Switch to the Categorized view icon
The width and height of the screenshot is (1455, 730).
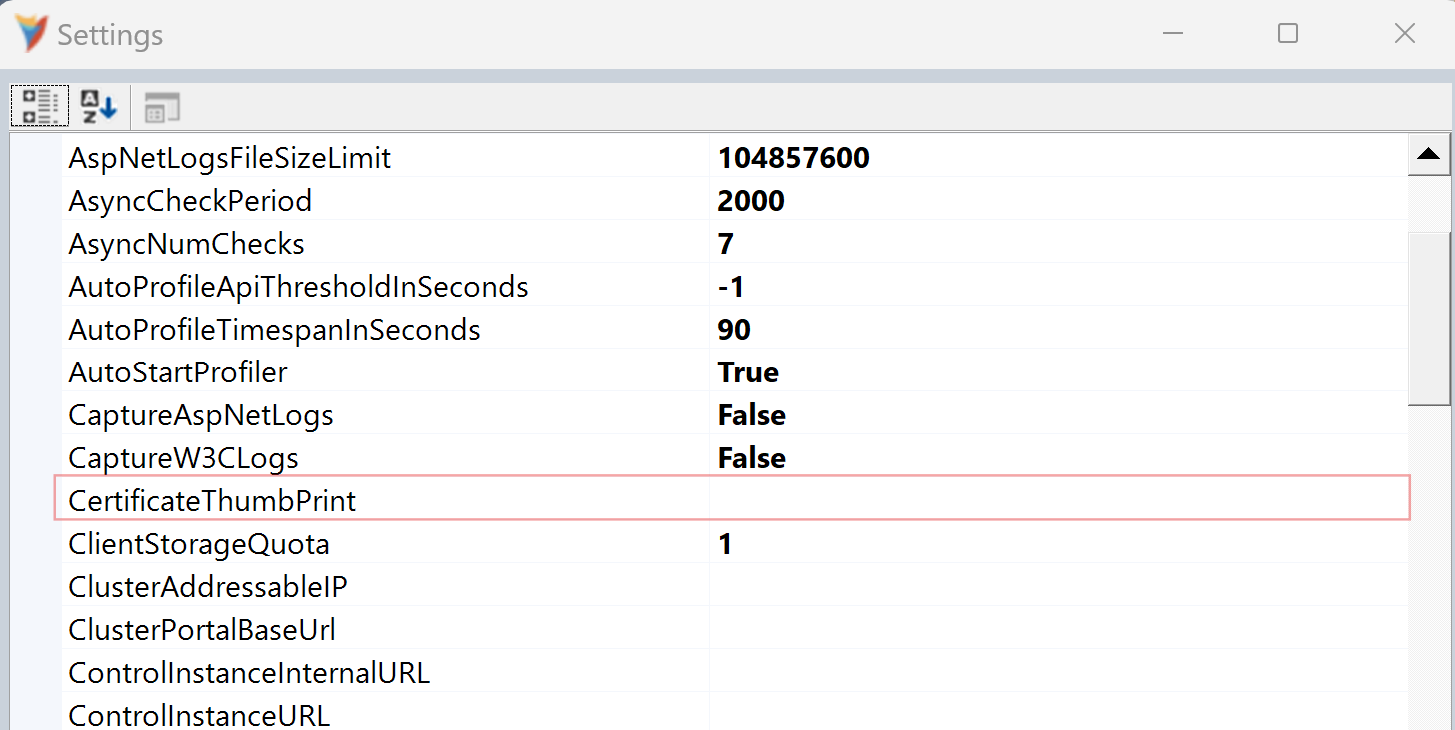tap(40, 106)
